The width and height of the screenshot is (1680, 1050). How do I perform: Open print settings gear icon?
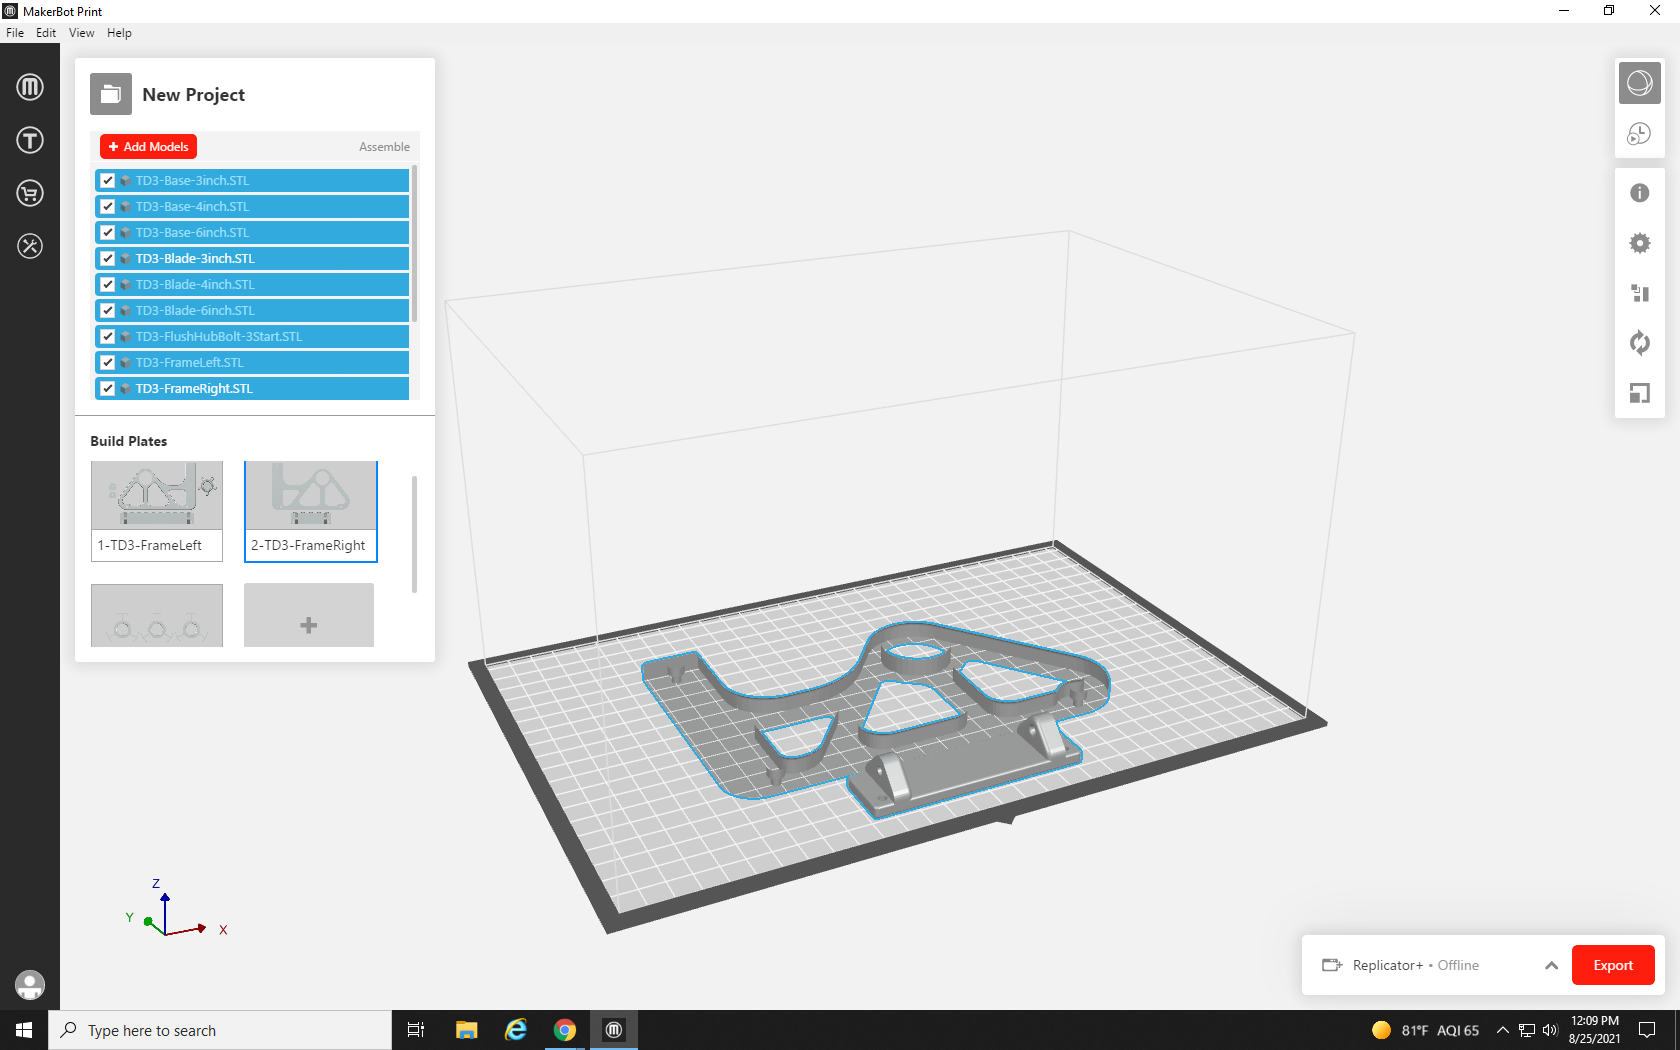(x=1640, y=243)
